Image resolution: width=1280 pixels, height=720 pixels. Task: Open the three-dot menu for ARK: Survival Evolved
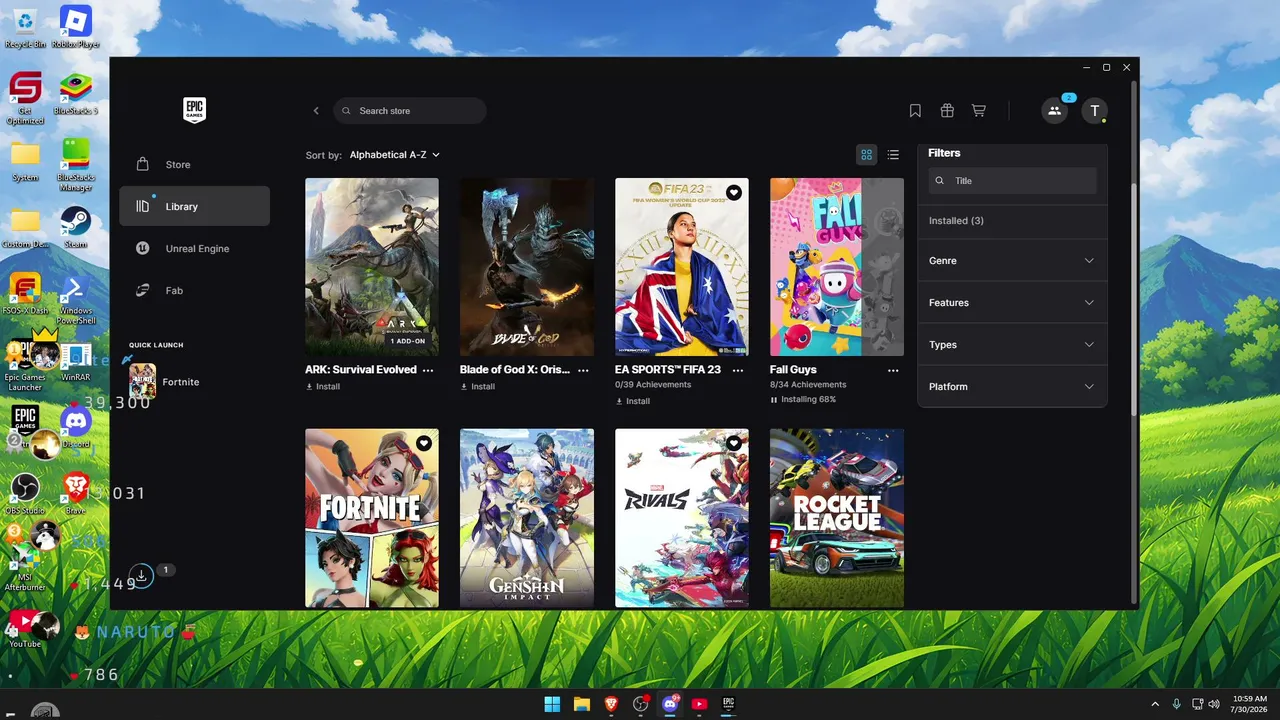428,370
